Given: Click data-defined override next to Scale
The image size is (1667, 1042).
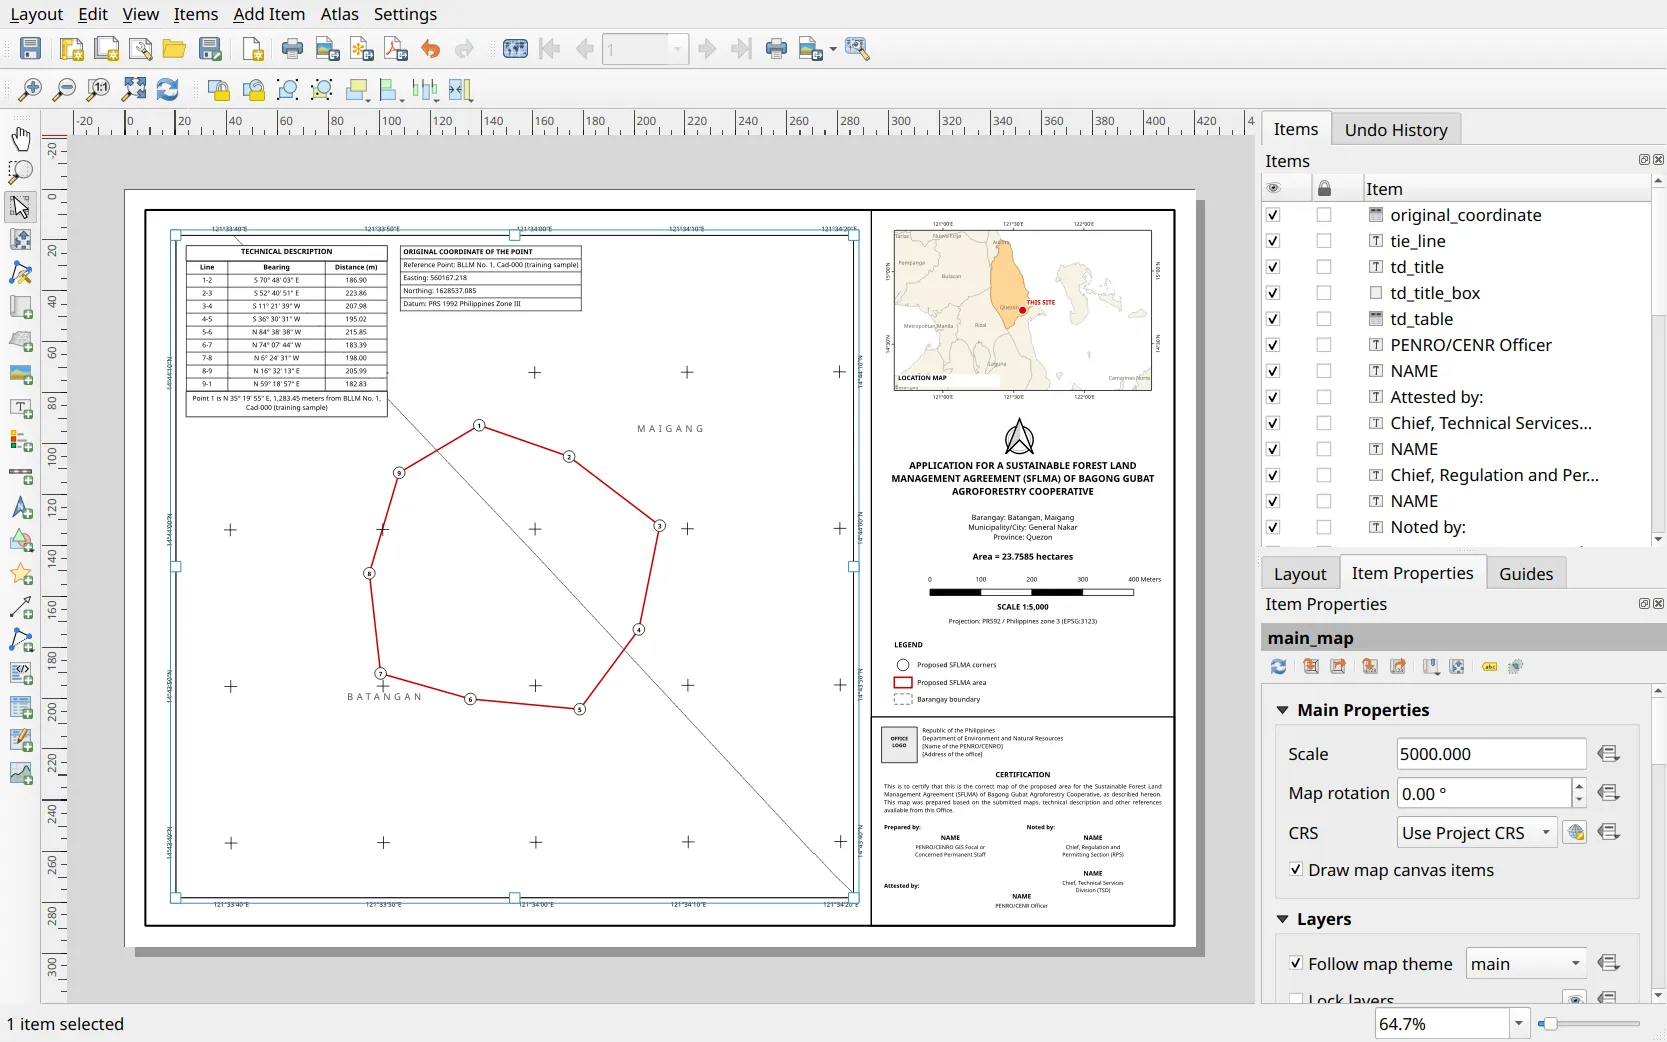Looking at the screenshot, I should (x=1609, y=754).
